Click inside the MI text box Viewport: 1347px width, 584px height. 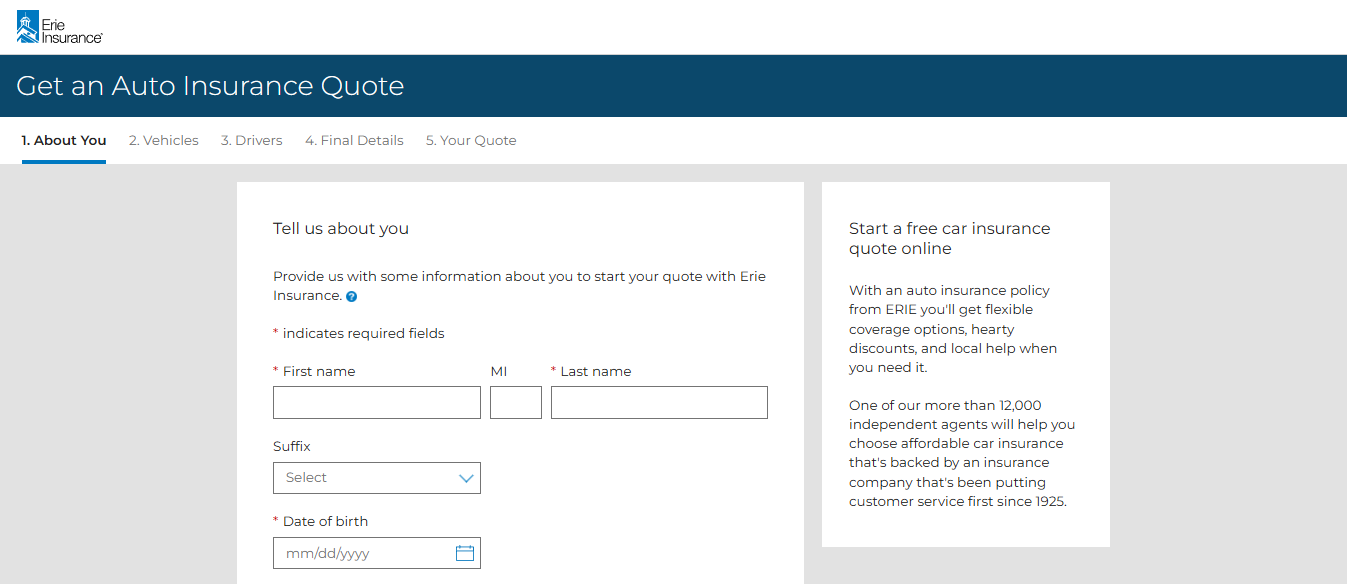tap(515, 403)
